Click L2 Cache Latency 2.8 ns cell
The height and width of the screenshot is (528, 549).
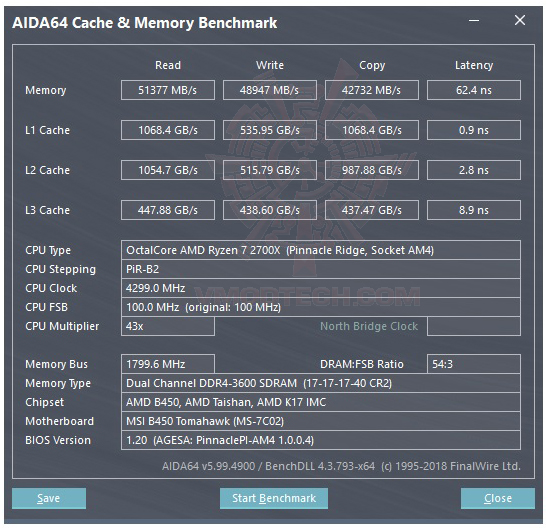[473, 170]
